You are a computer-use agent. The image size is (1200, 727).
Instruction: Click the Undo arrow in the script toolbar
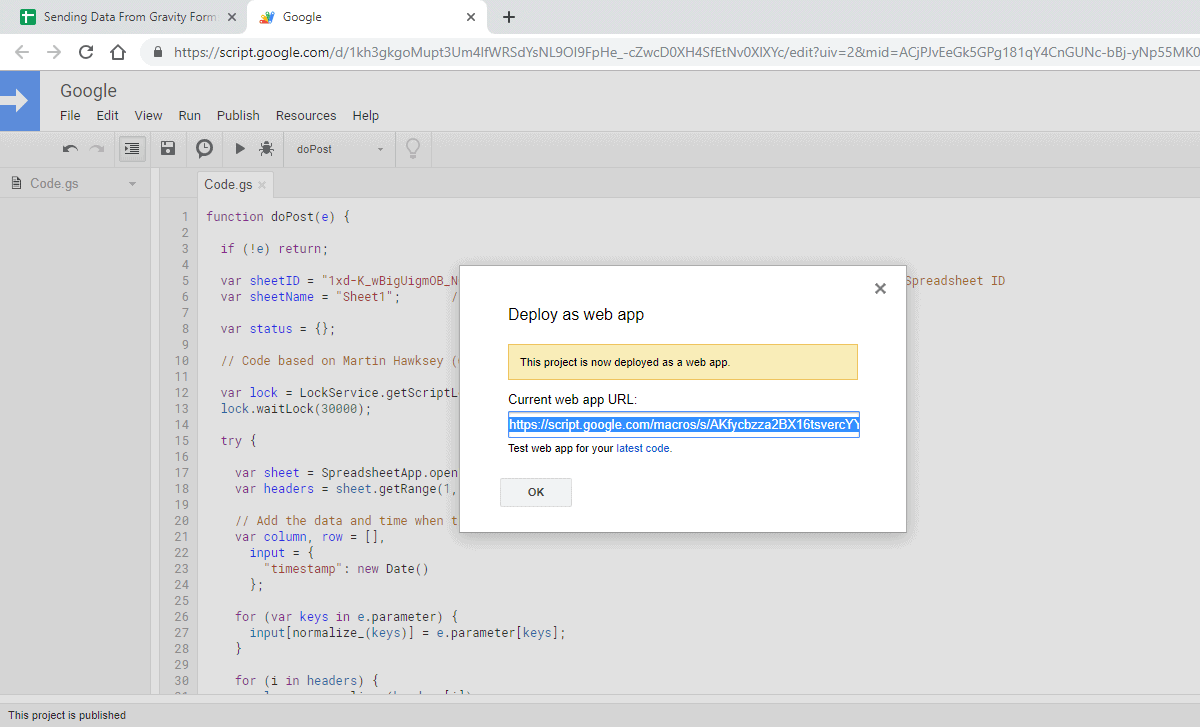(70, 149)
